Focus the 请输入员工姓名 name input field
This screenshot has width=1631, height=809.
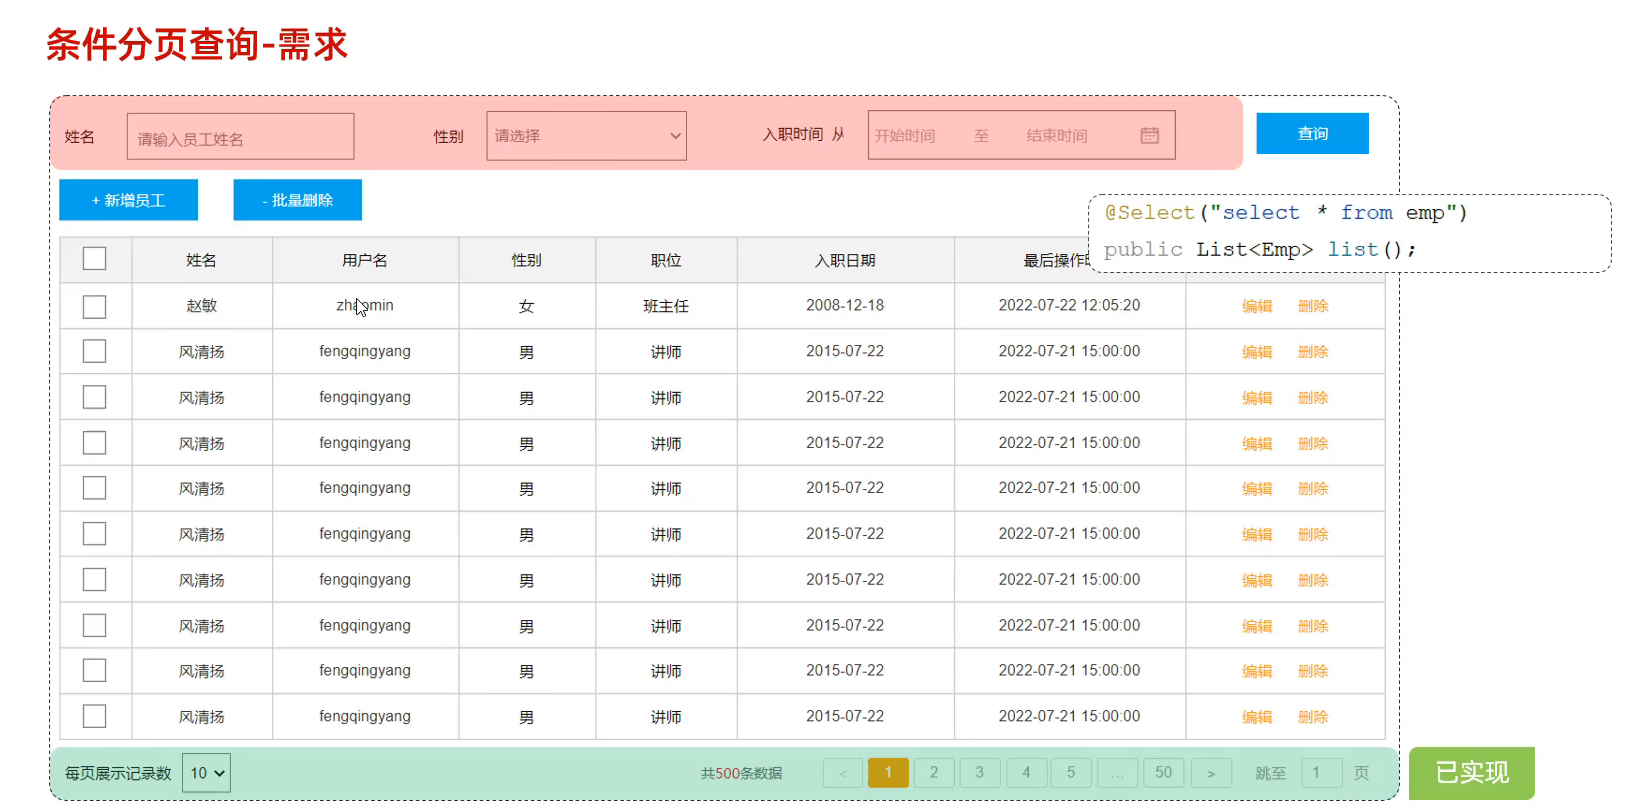(x=240, y=137)
